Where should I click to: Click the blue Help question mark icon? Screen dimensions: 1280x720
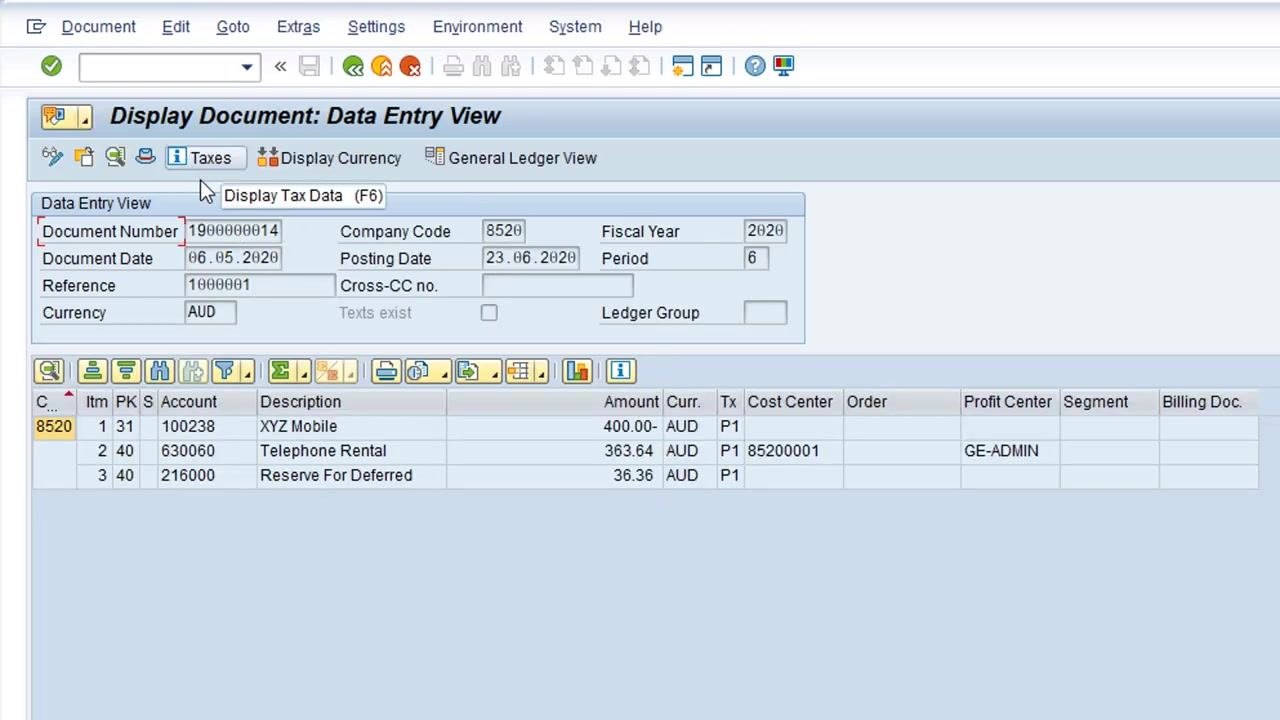point(755,66)
